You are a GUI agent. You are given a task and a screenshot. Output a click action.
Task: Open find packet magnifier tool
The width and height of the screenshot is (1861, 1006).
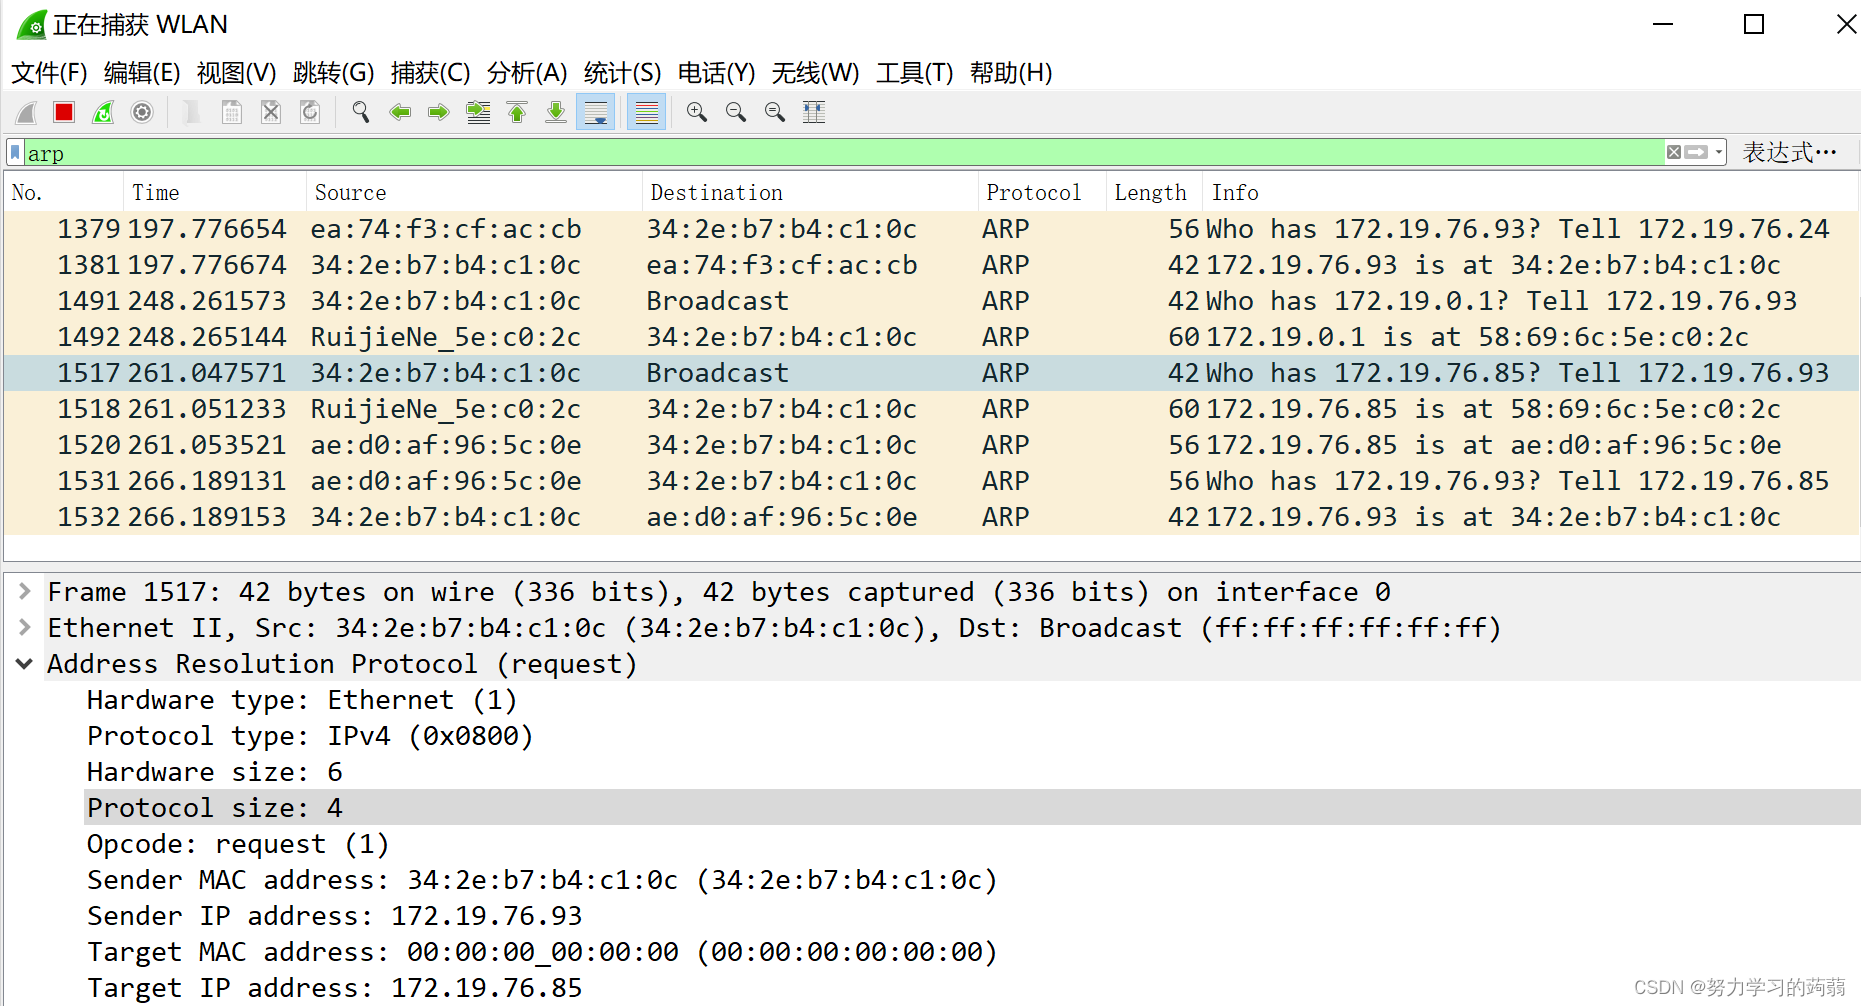coord(361,112)
